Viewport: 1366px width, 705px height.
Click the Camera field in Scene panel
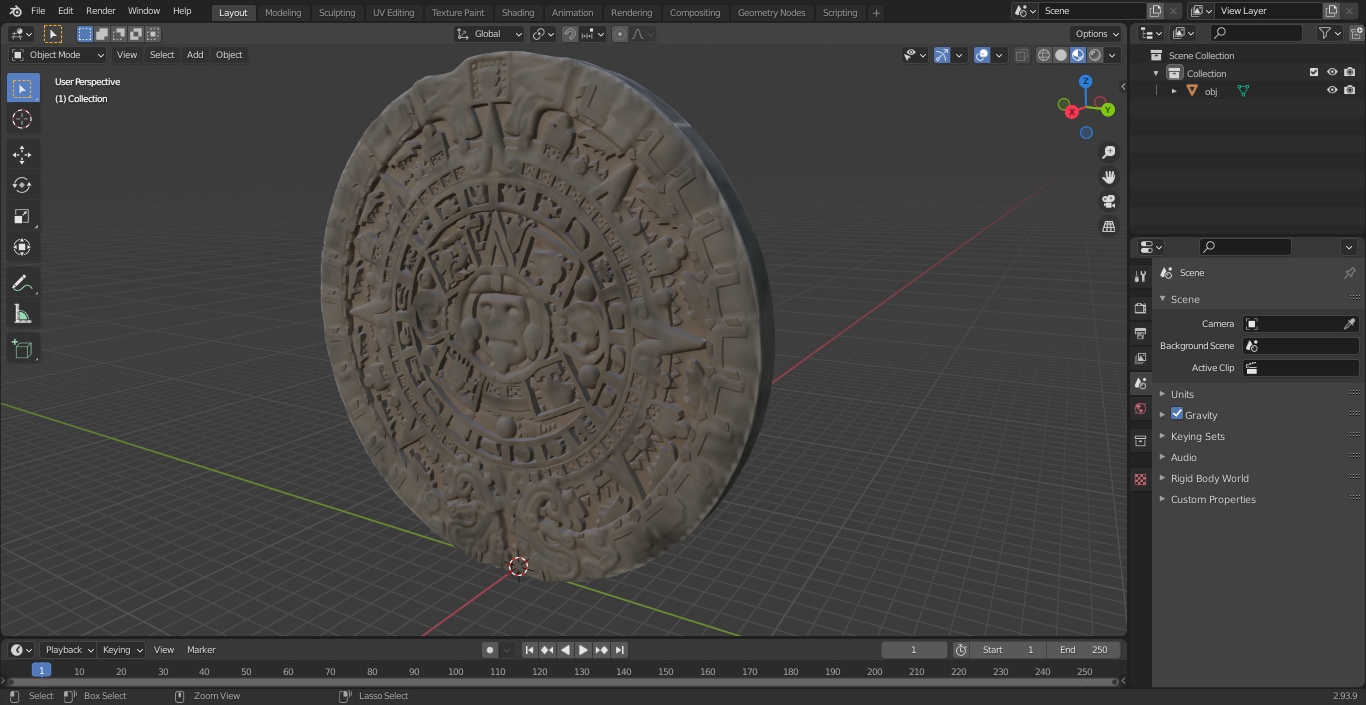tap(1300, 324)
